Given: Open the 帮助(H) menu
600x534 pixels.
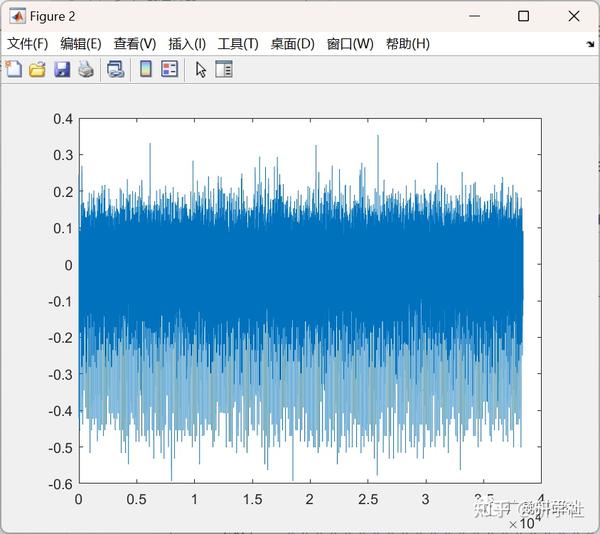Looking at the screenshot, I should click(408, 44).
